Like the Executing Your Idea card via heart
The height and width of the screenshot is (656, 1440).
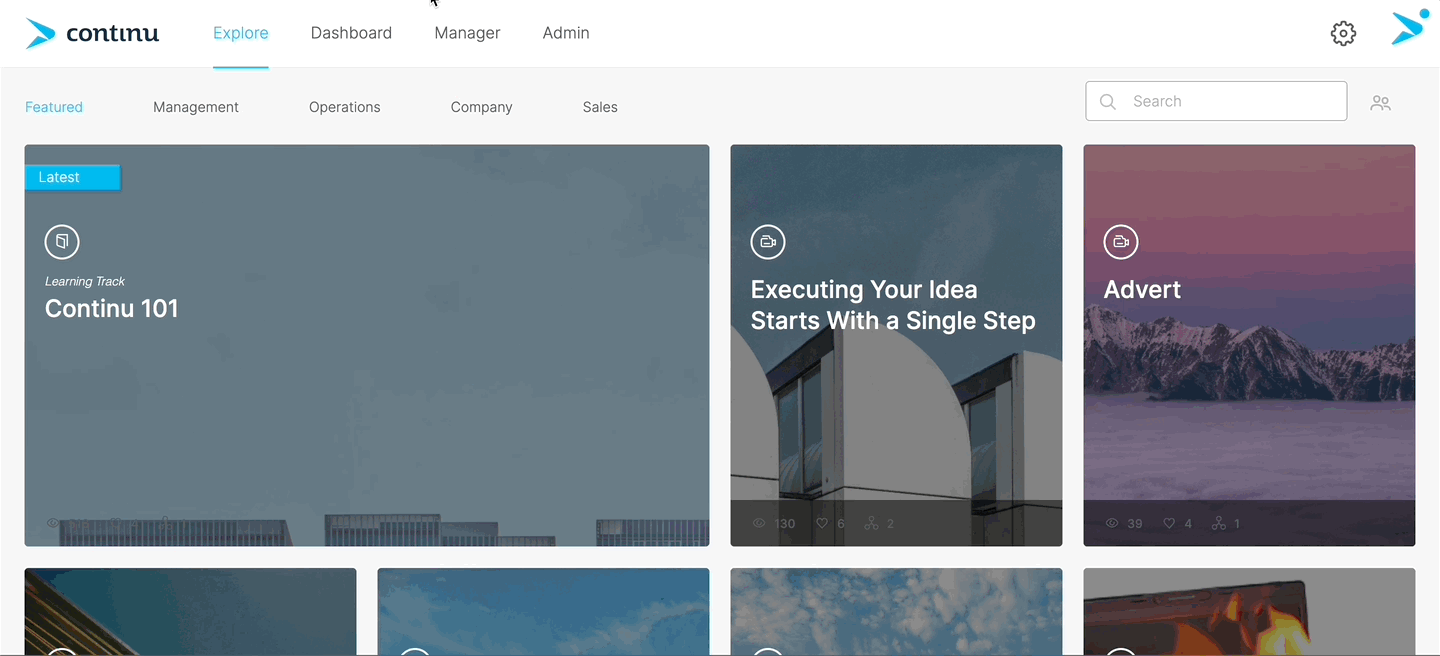(x=822, y=523)
